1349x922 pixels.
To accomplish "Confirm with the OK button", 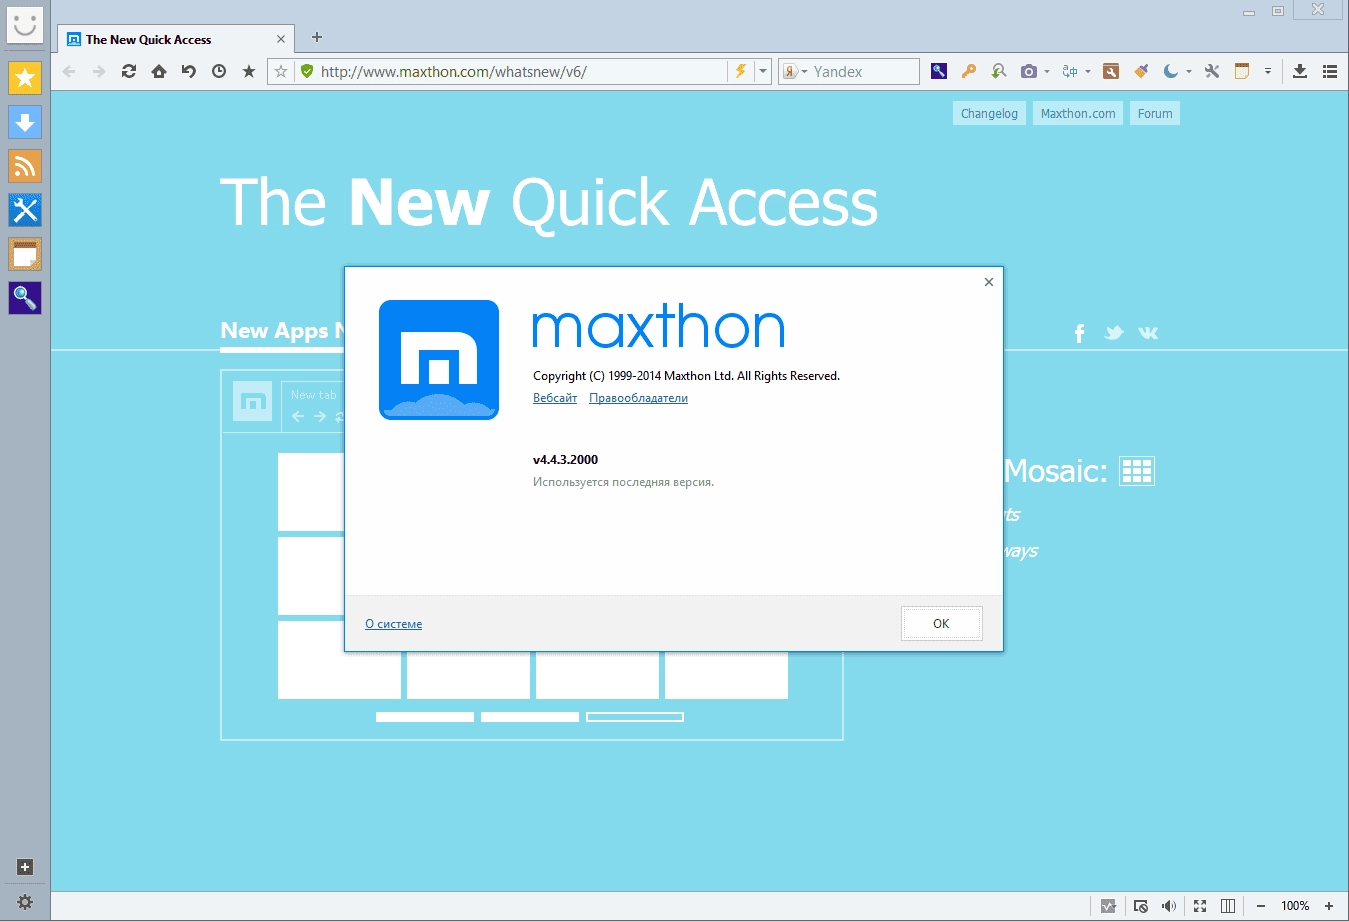I will [941, 623].
